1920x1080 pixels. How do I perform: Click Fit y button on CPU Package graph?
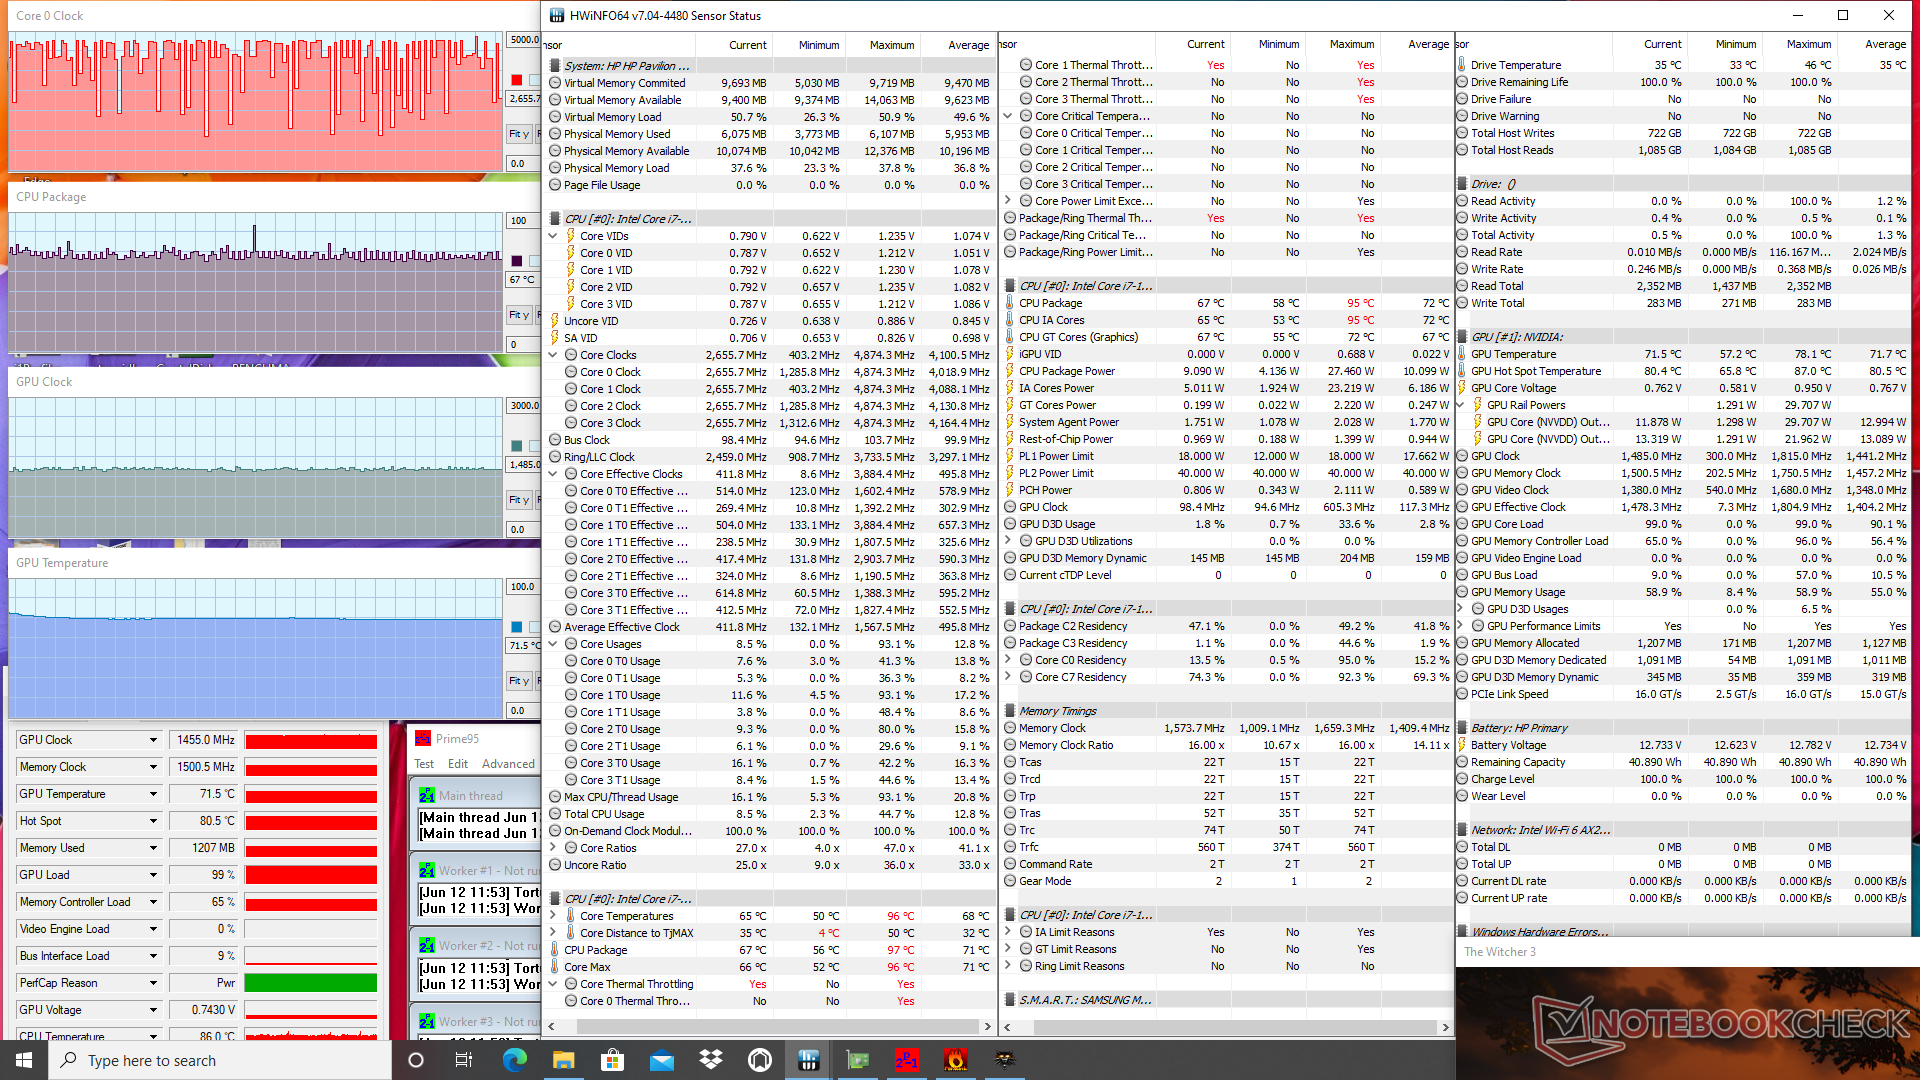pos(519,315)
